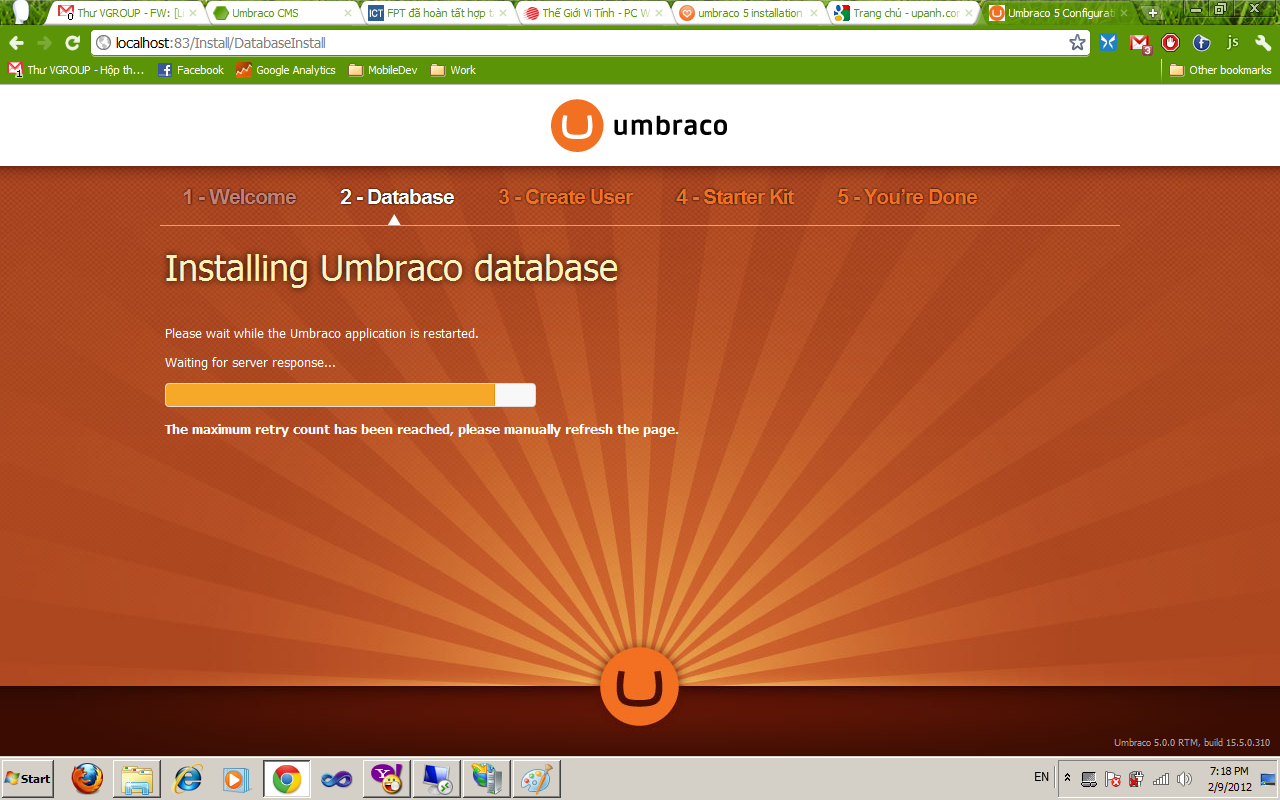The image size is (1280, 800).
Task: Click the '5 - You're Done' installer step
Action: pos(907,197)
